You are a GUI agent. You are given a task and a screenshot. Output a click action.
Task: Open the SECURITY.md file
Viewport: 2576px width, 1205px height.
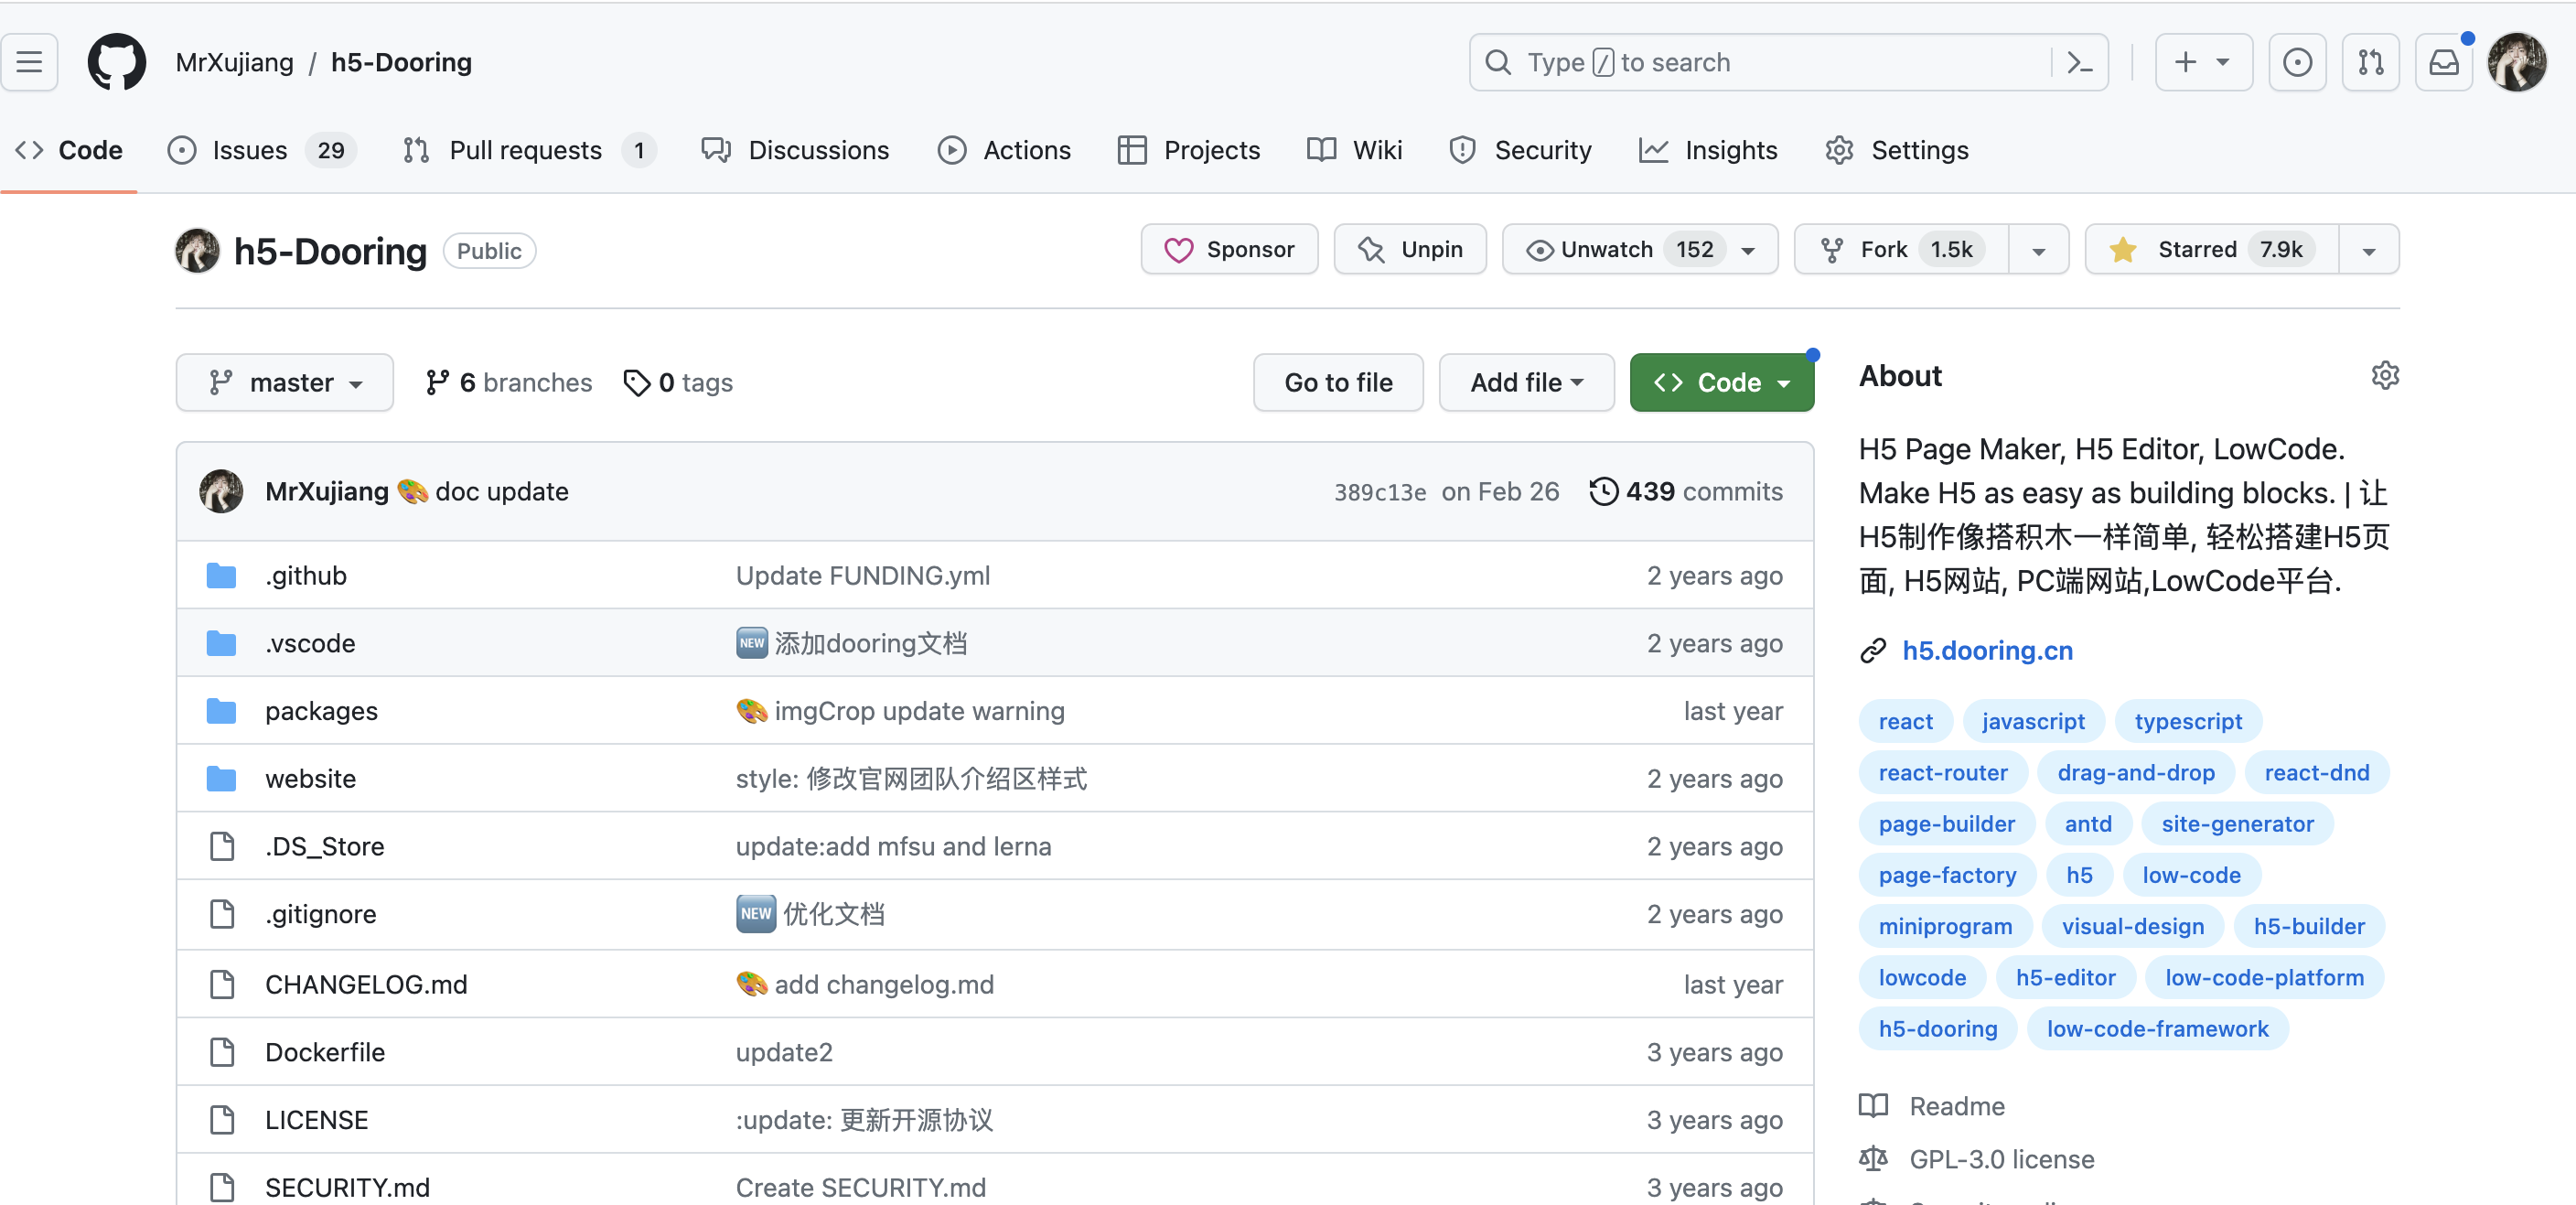347,1187
